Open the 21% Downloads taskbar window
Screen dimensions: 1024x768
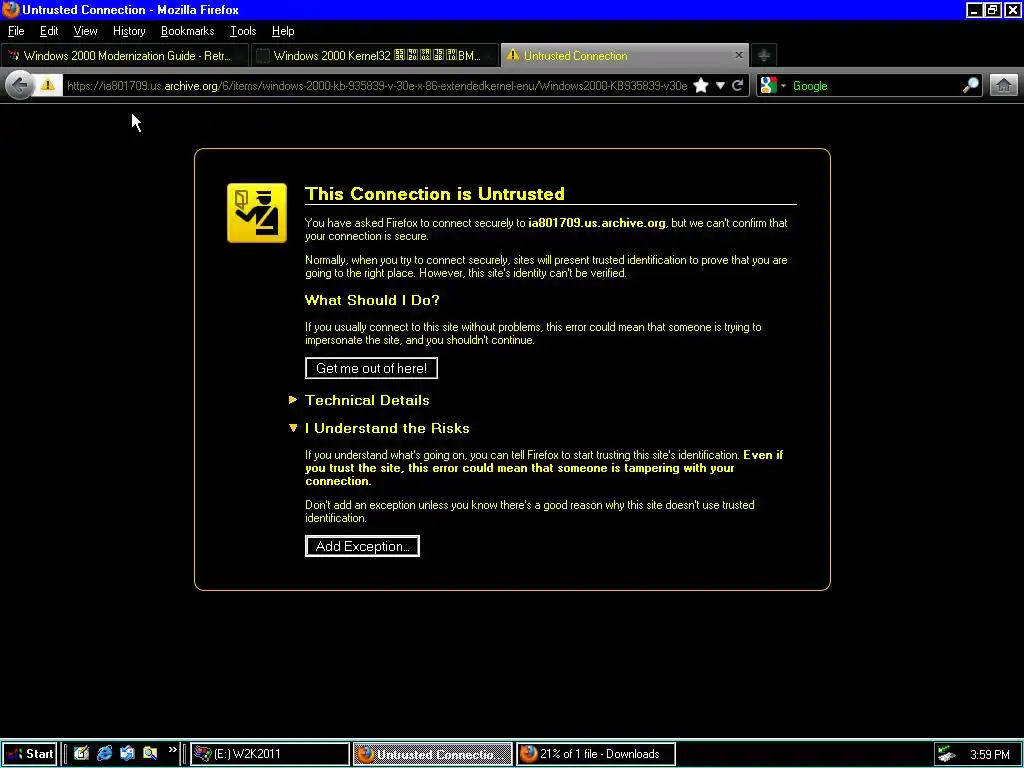(x=596, y=754)
